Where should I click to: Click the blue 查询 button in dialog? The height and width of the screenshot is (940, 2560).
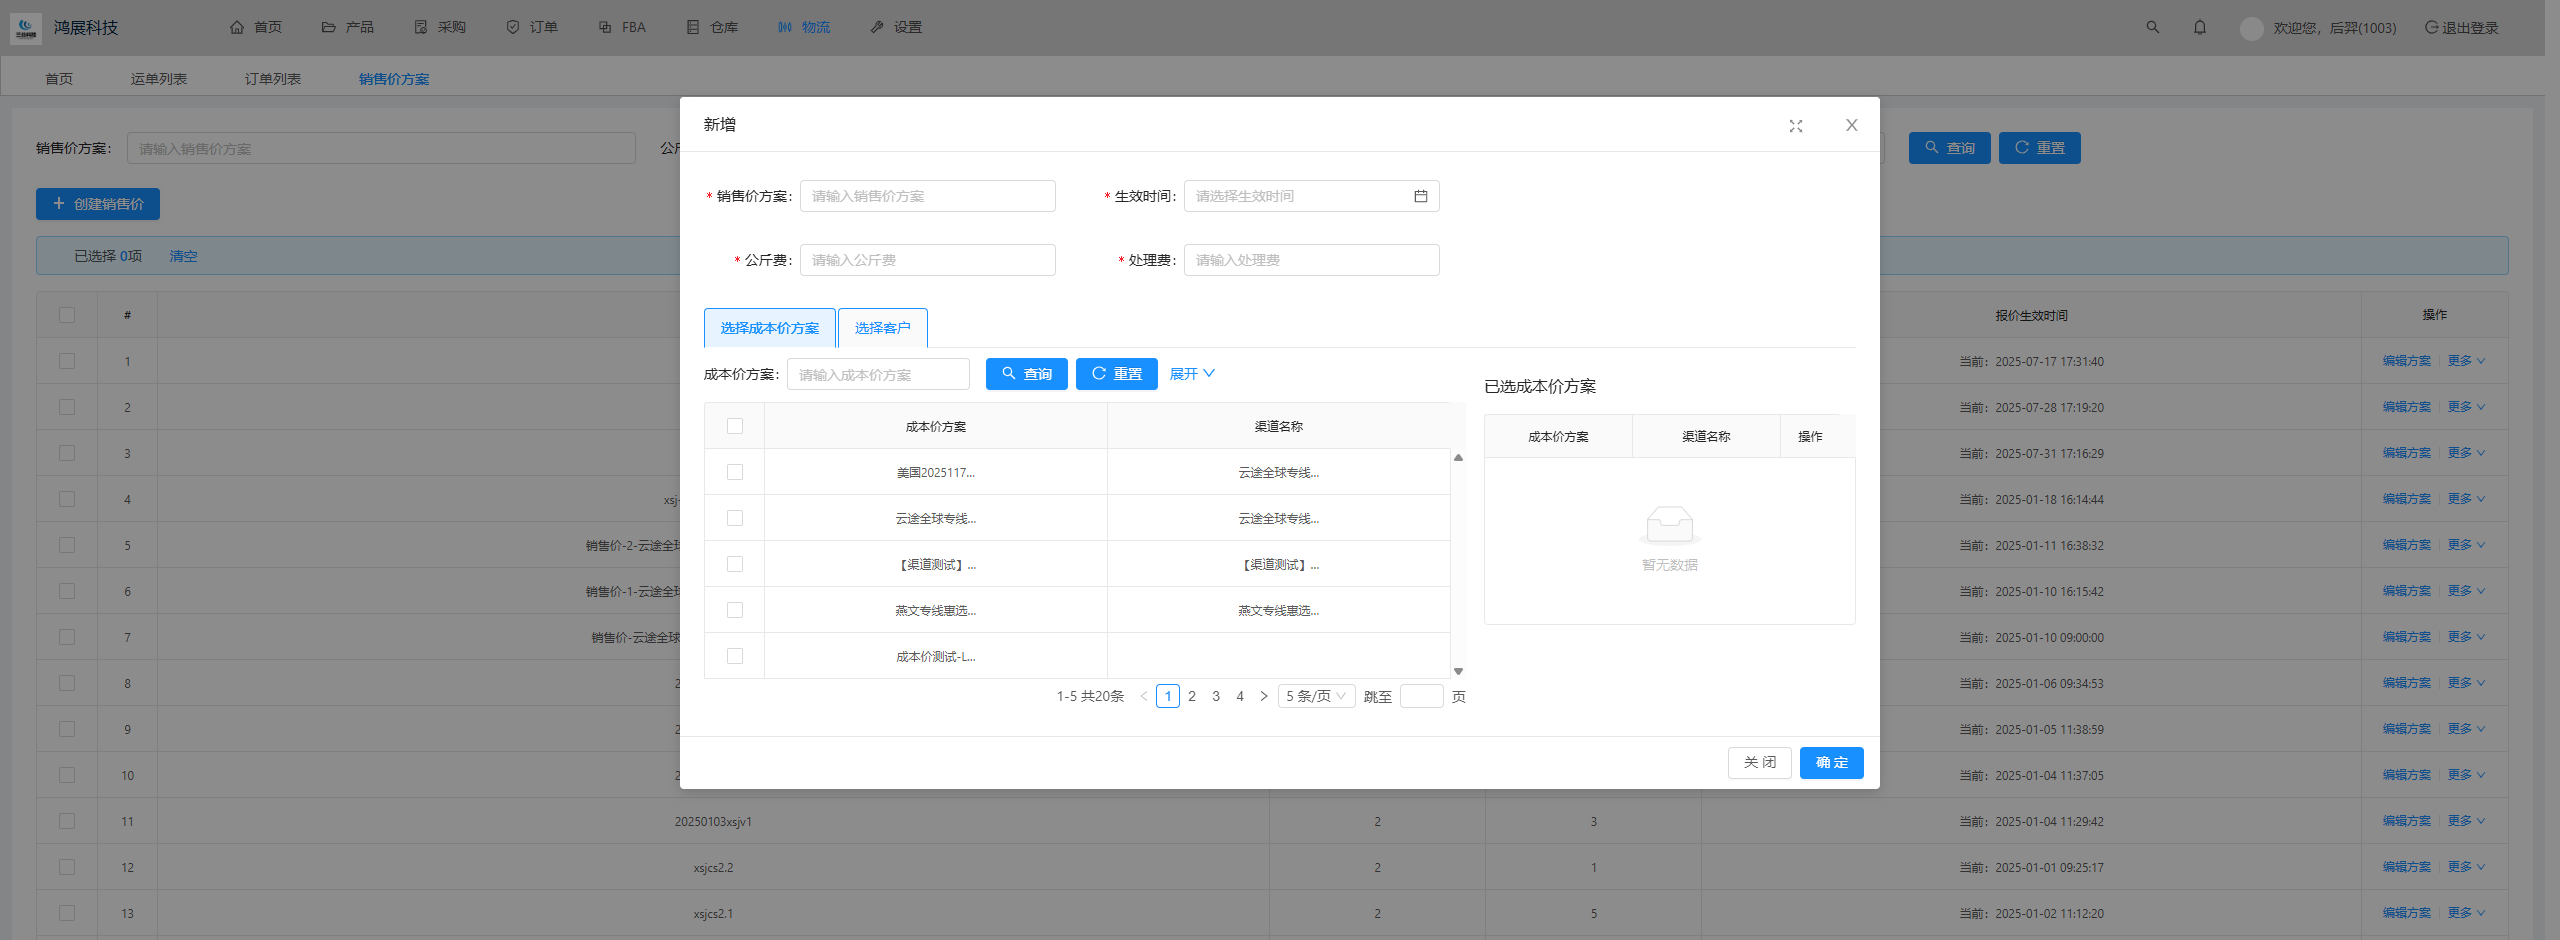(x=1026, y=374)
